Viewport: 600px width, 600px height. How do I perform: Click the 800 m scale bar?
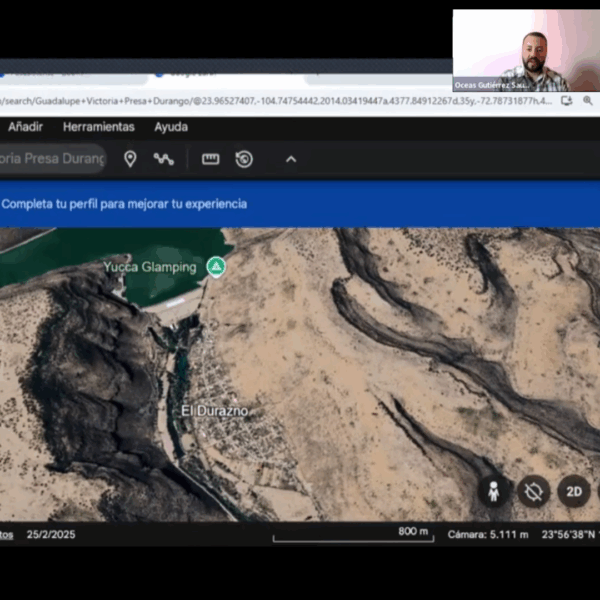click(352, 535)
